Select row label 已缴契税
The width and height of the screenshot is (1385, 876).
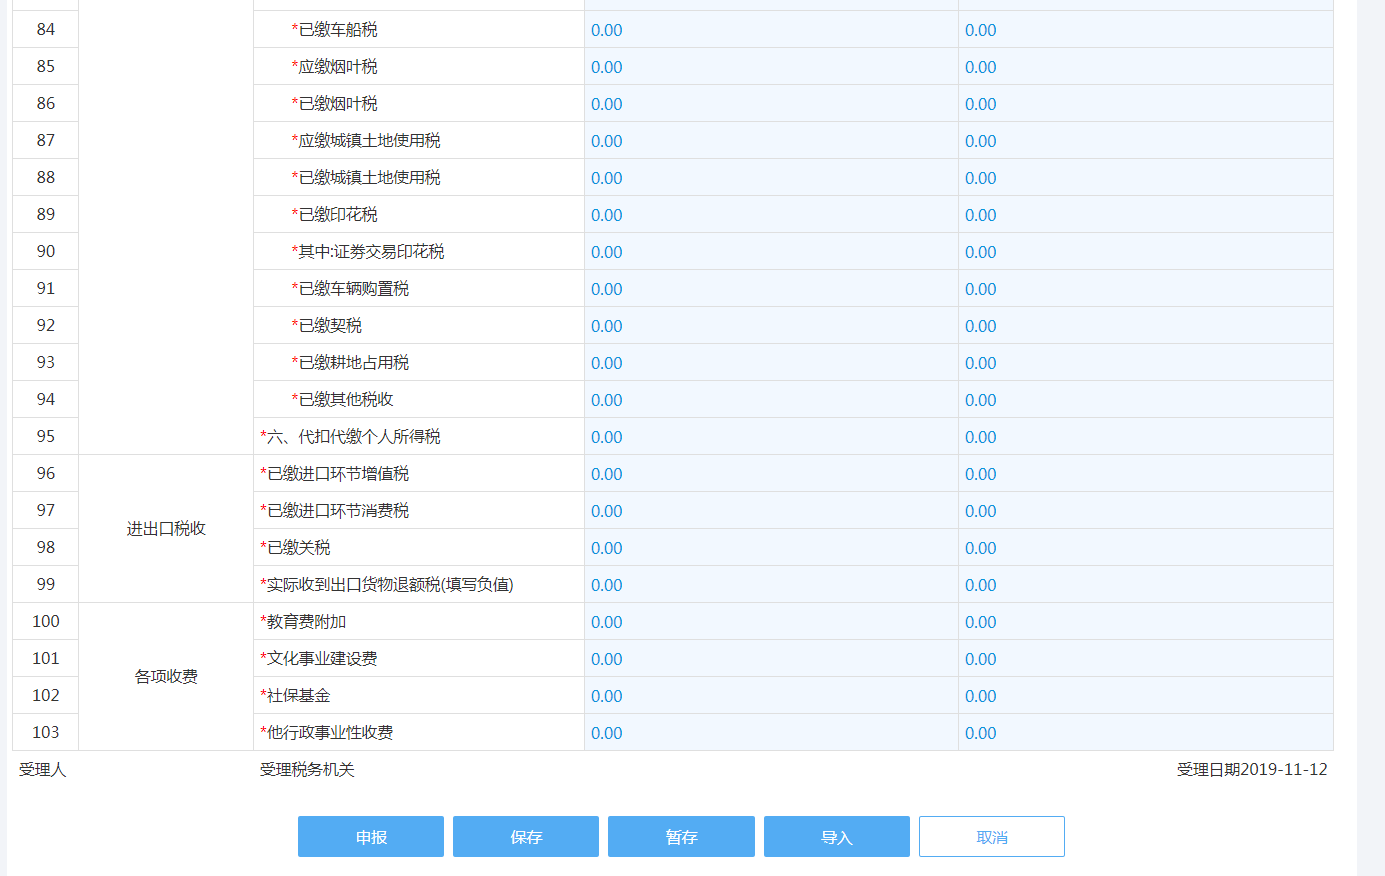(327, 326)
